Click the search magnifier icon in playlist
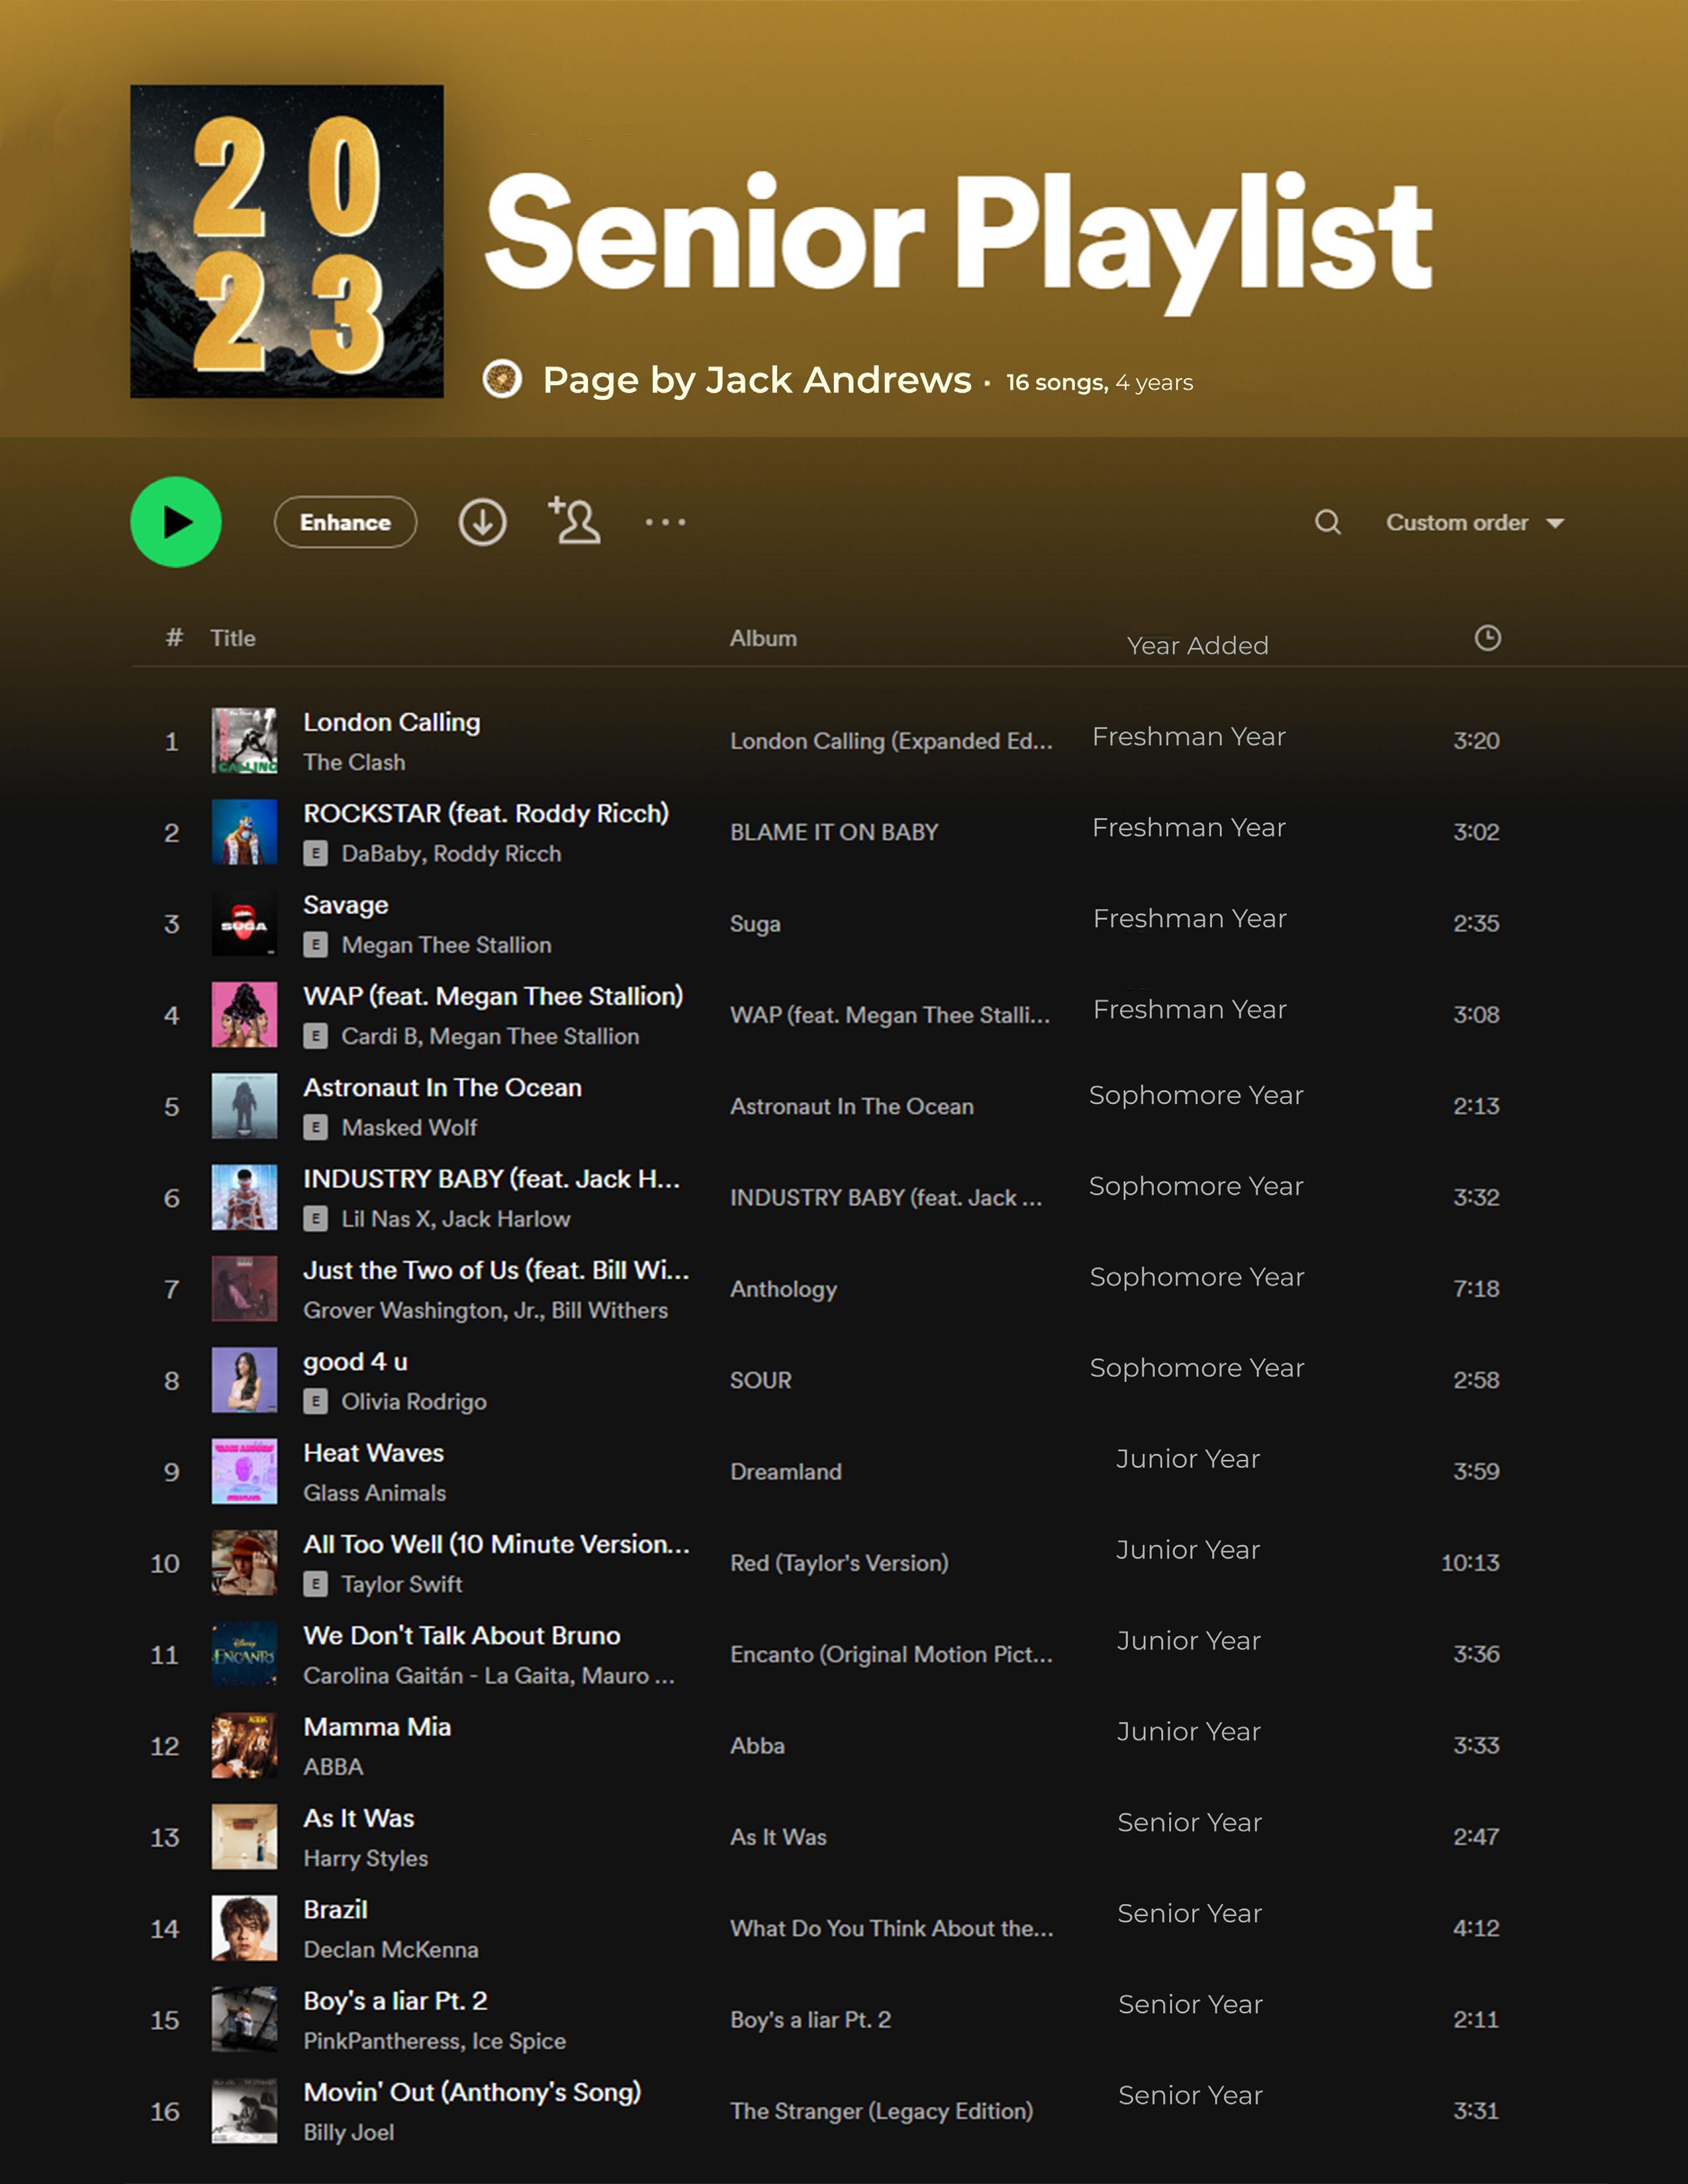This screenshot has height=2184, width=1688. [1327, 522]
